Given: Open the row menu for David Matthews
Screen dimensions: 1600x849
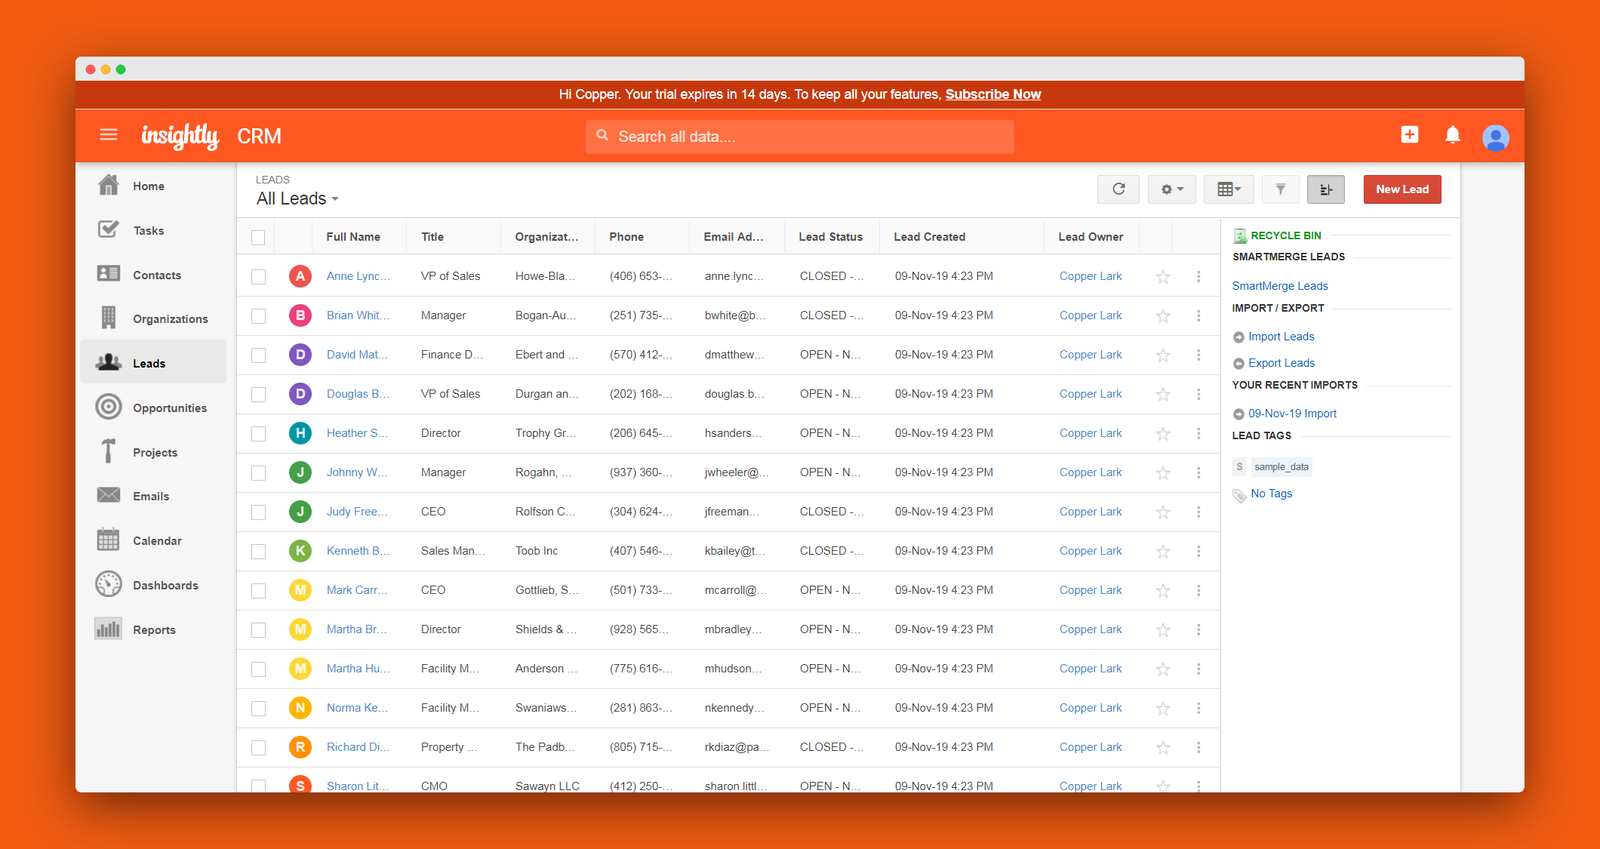Looking at the screenshot, I should 1198,355.
